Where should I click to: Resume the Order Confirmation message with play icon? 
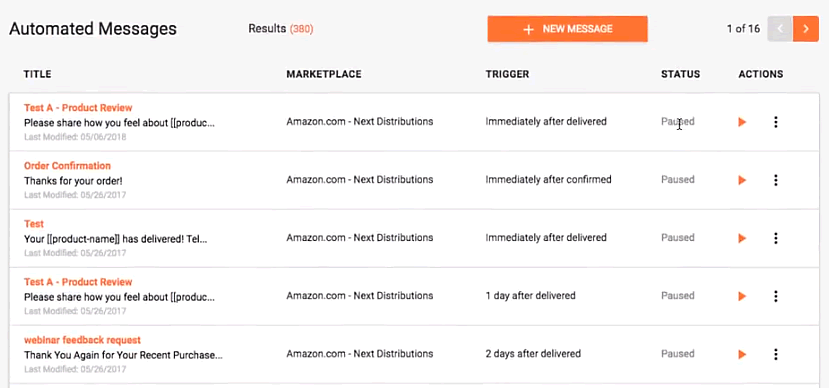[x=742, y=180]
